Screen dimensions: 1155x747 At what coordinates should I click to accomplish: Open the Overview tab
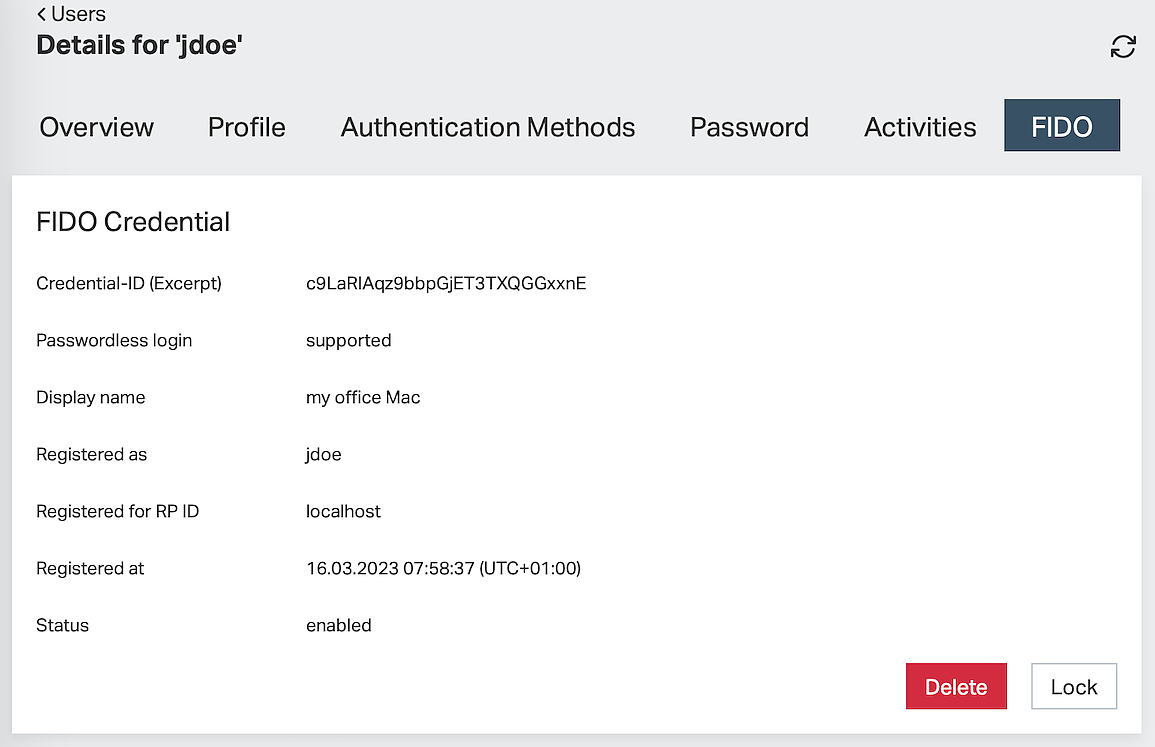tap(97, 127)
